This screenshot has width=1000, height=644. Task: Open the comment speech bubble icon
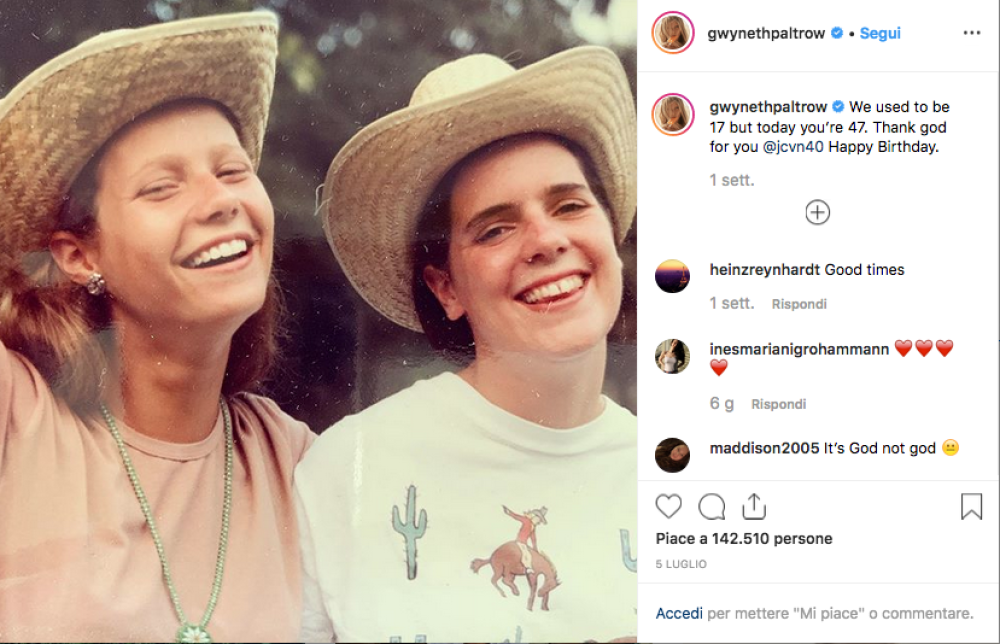click(712, 507)
